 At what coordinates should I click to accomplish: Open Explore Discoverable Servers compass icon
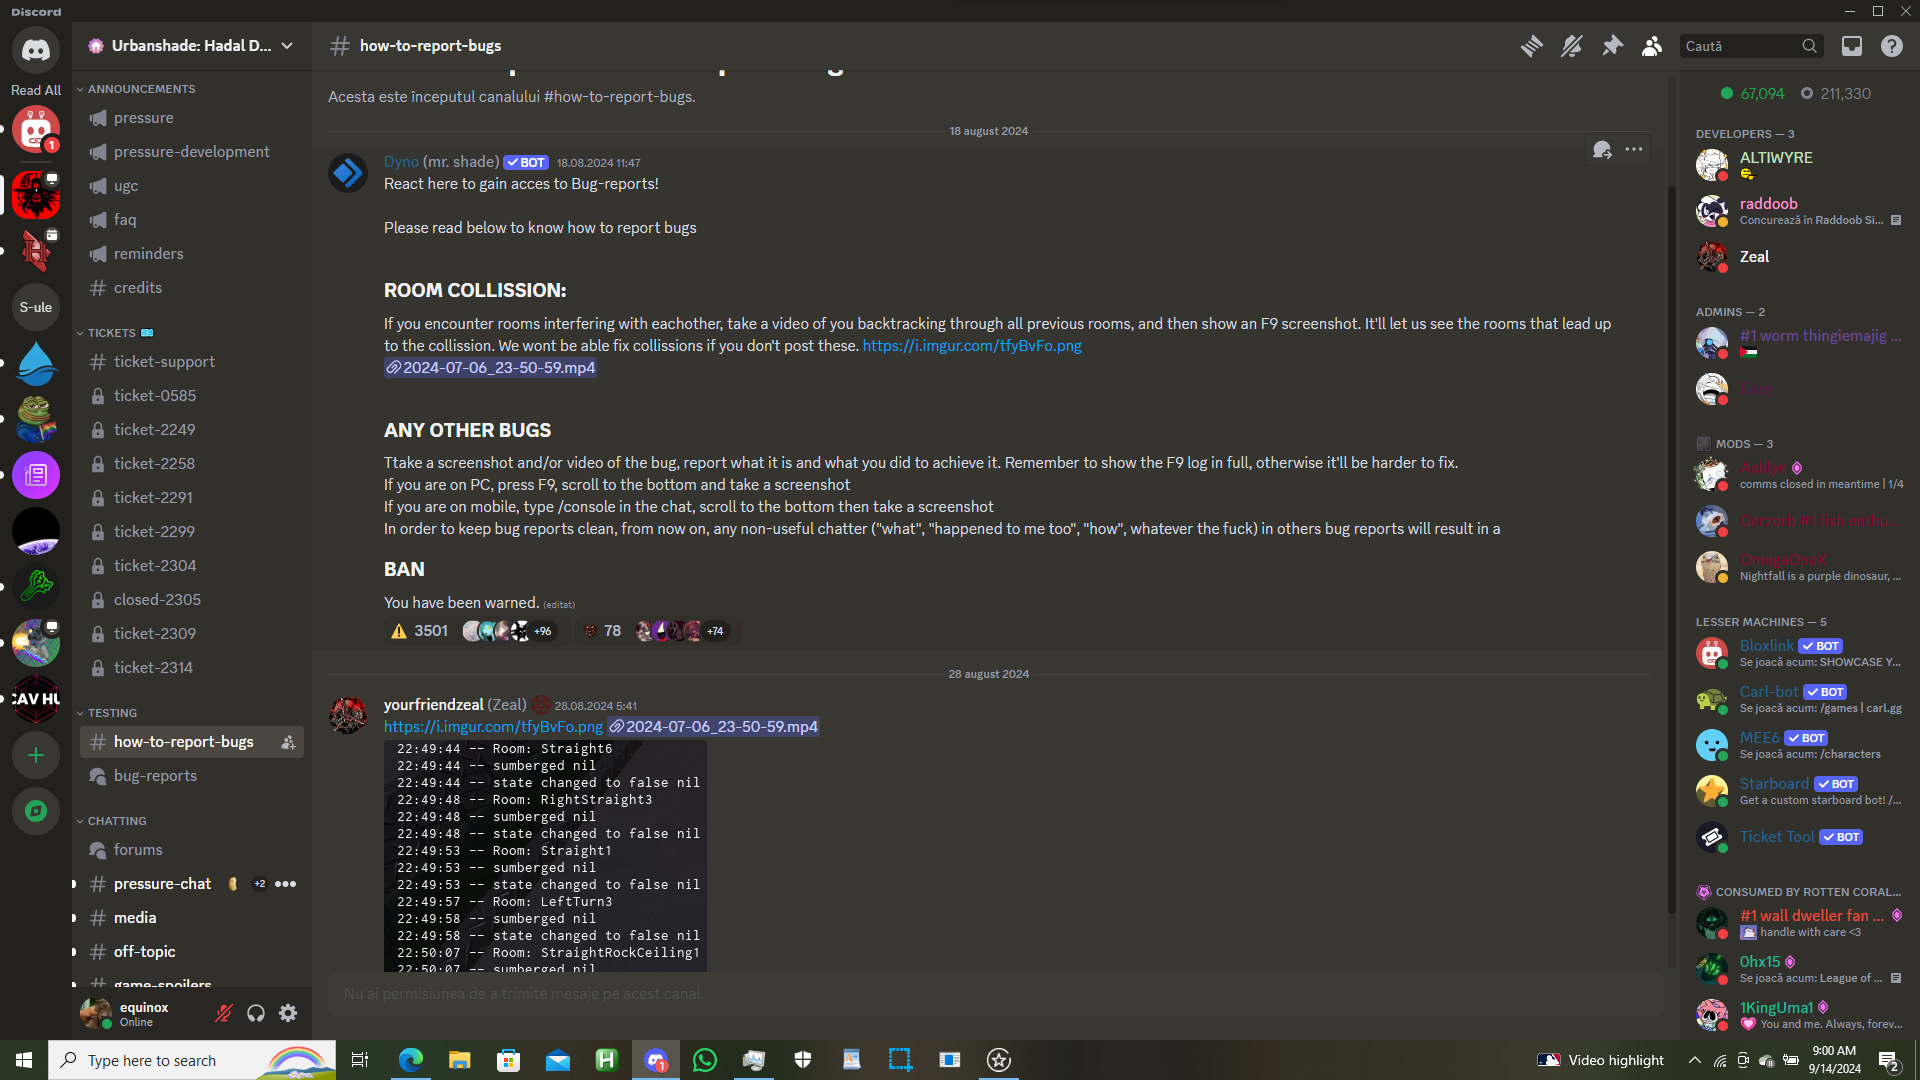pyautogui.click(x=36, y=811)
